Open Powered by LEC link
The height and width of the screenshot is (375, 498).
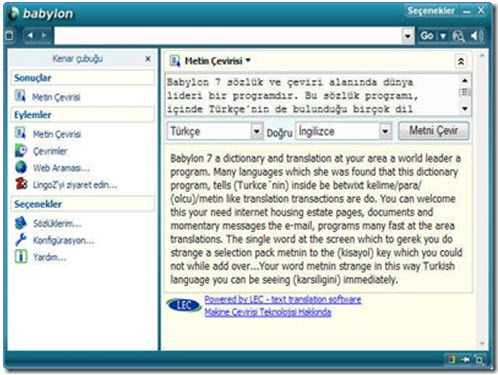[x=283, y=299]
